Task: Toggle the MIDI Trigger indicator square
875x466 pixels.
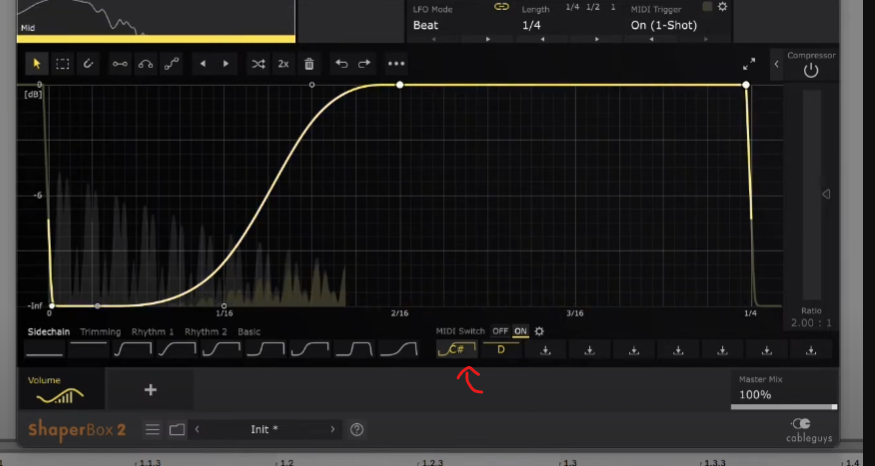Action: click(708, 7)
